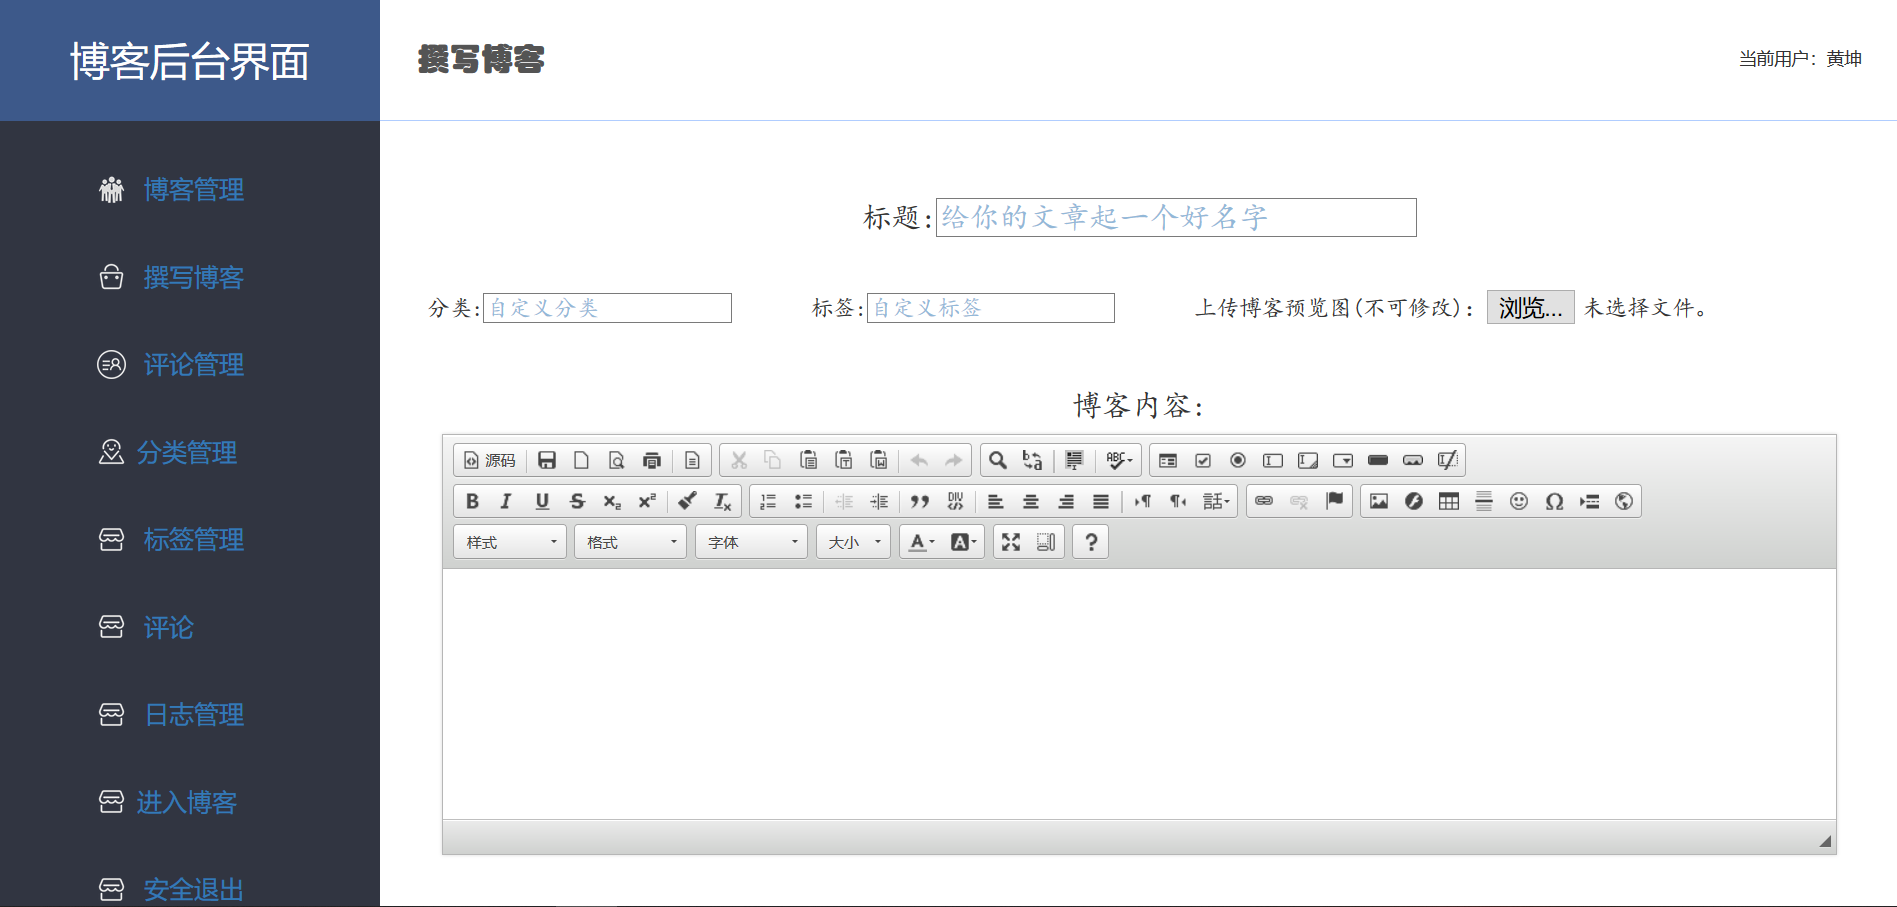
Task: Apply strikethrough to selected text
Action: (577, 501)
